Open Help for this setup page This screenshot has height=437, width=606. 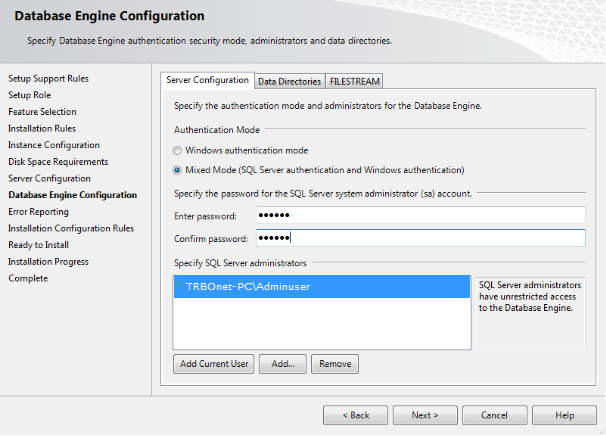tap(564, 414)
